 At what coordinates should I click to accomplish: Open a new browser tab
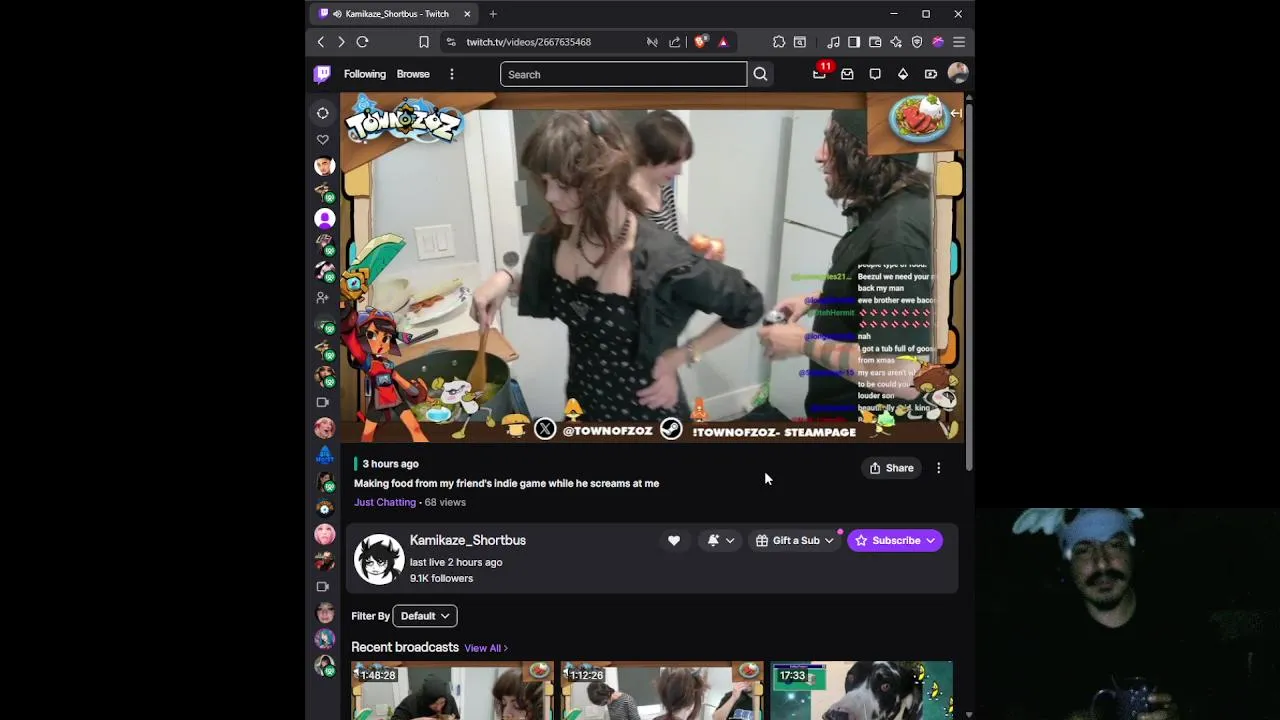493,14
